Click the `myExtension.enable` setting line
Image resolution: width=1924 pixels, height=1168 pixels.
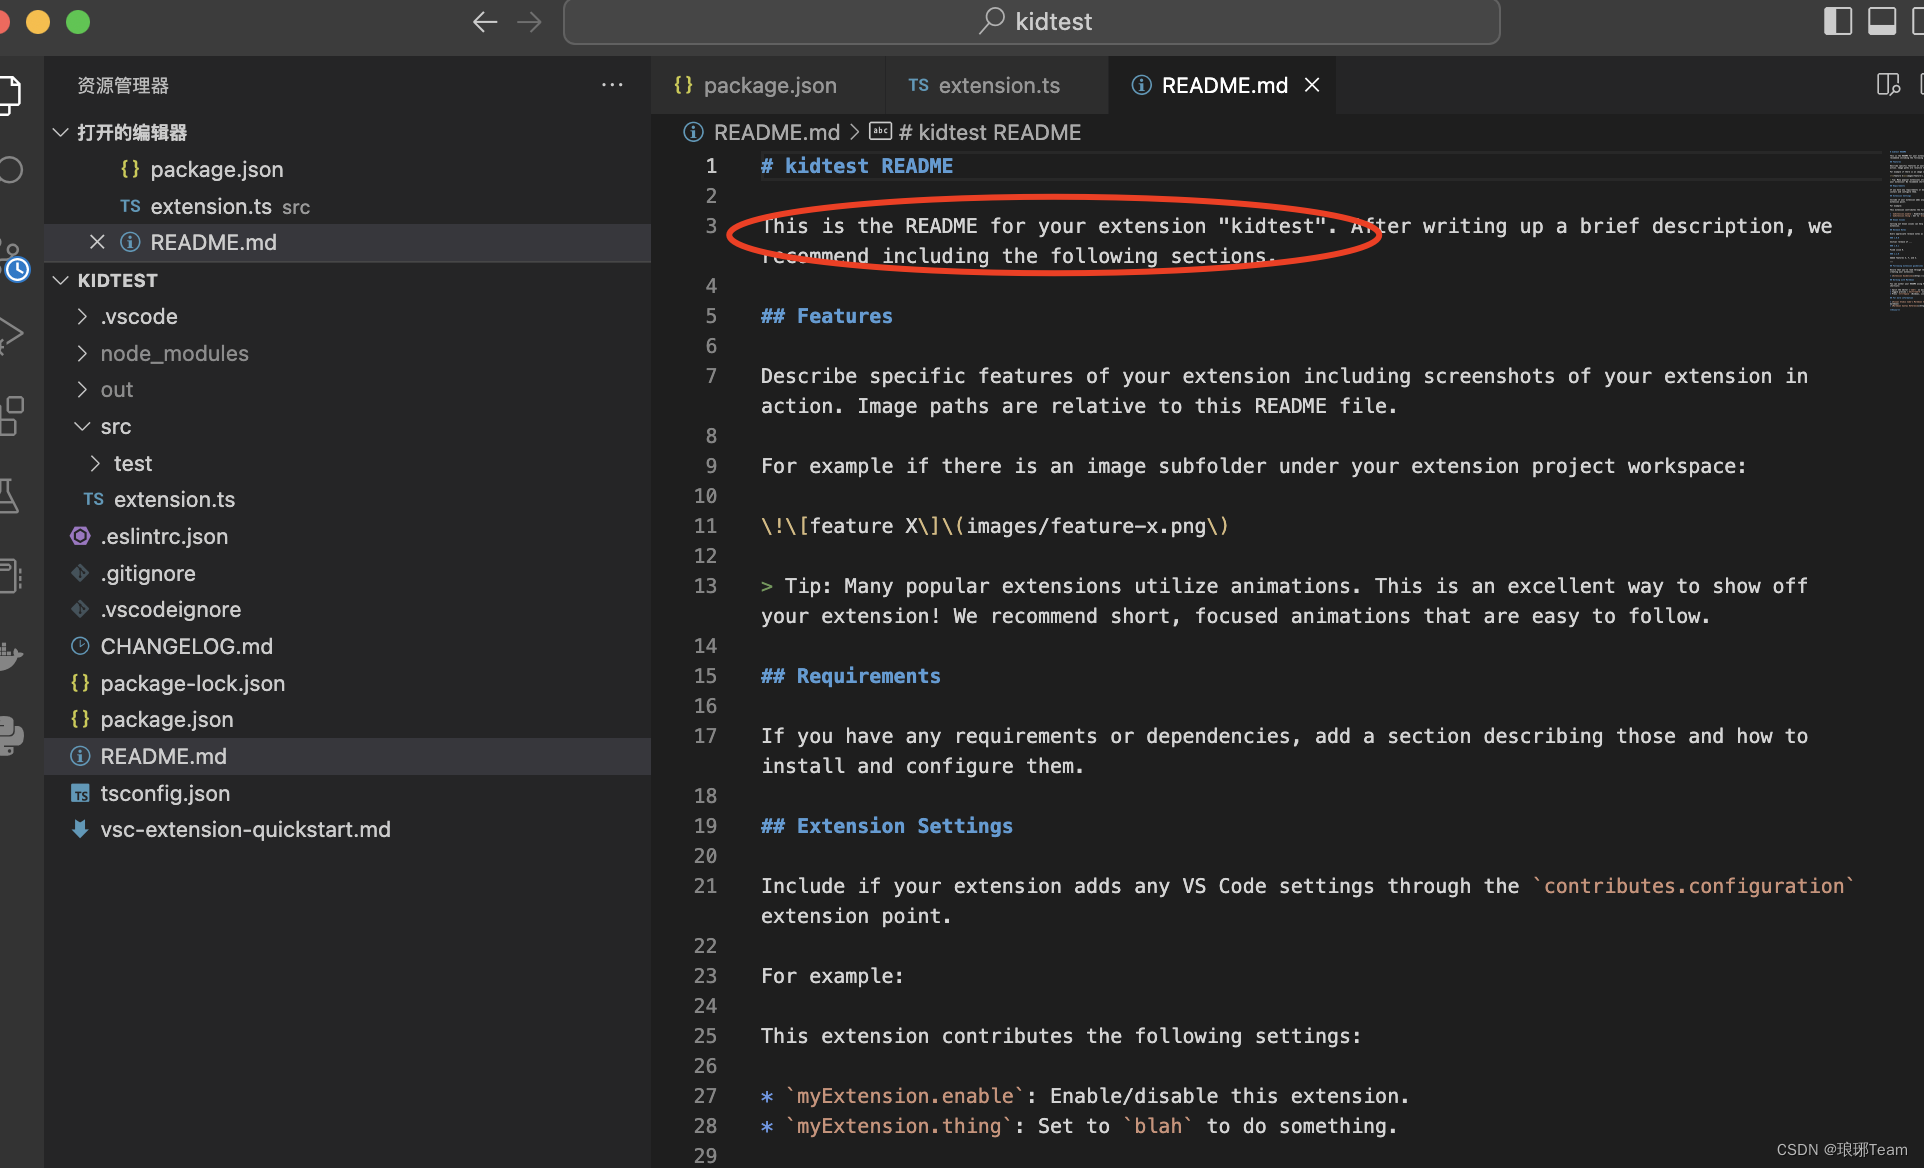coord(1084,1096)
